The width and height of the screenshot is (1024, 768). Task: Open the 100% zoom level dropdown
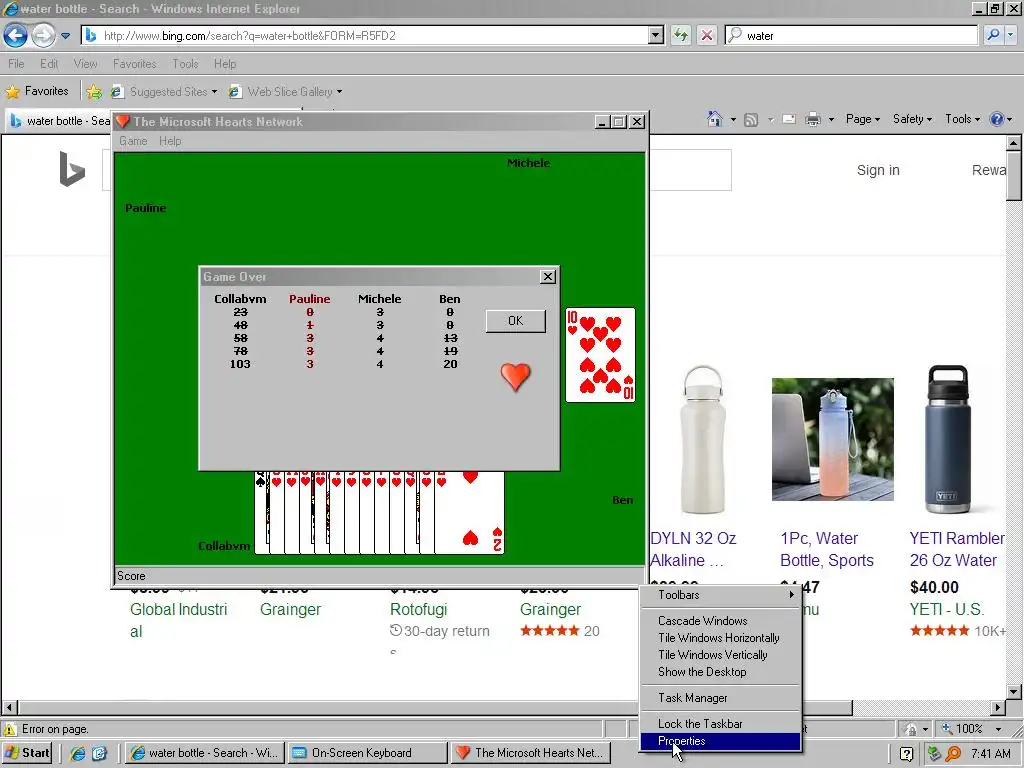click(x=998, y=729)
